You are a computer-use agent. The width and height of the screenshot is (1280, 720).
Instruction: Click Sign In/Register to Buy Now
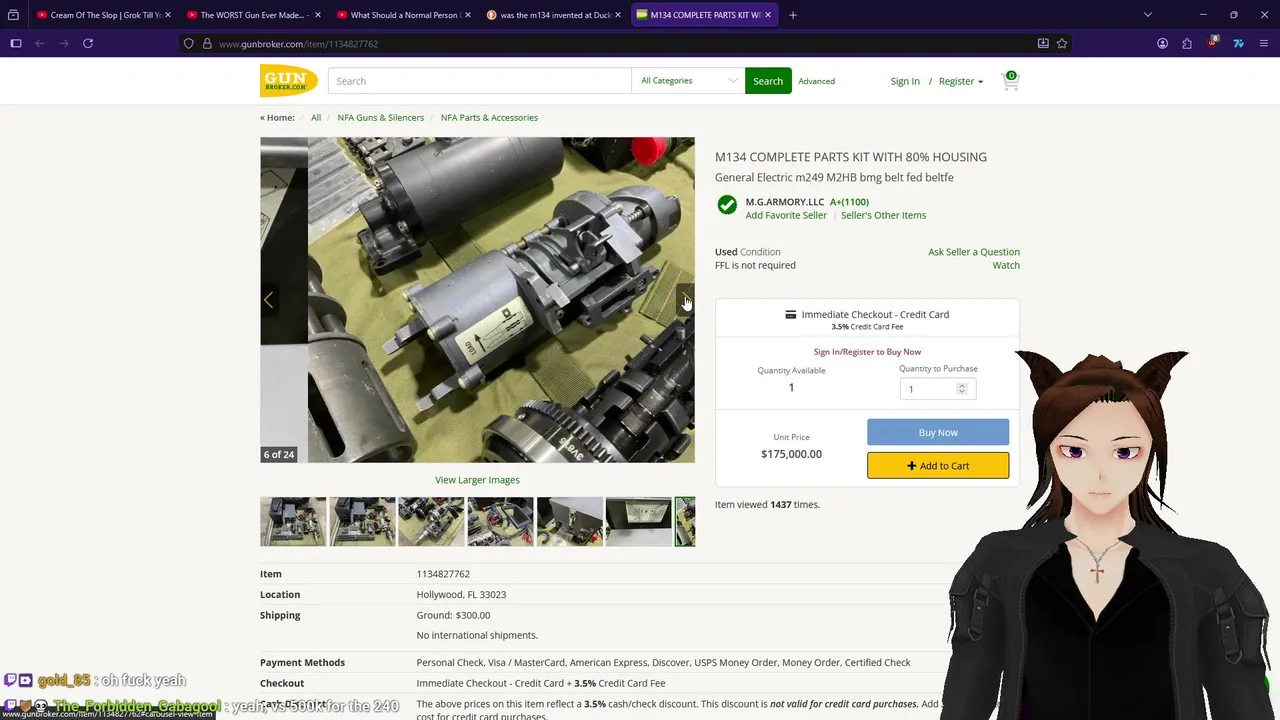(867, 352)
